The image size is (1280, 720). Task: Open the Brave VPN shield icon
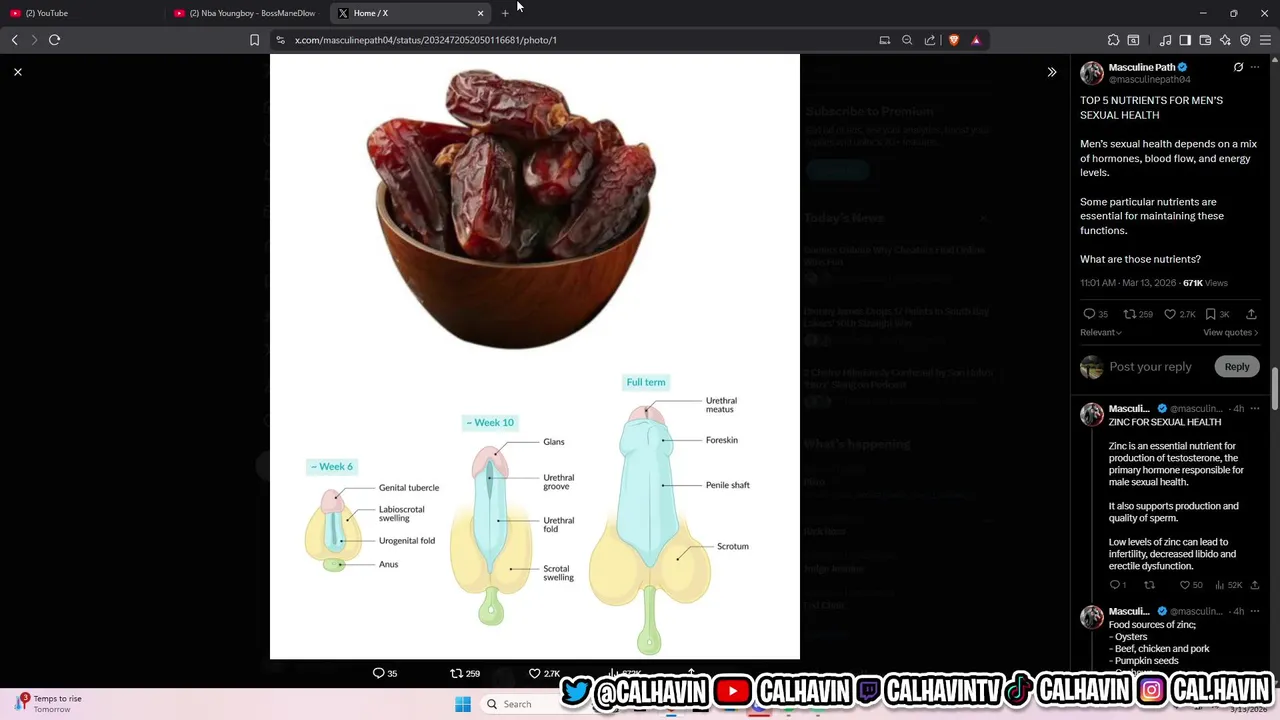(1245, 40)
